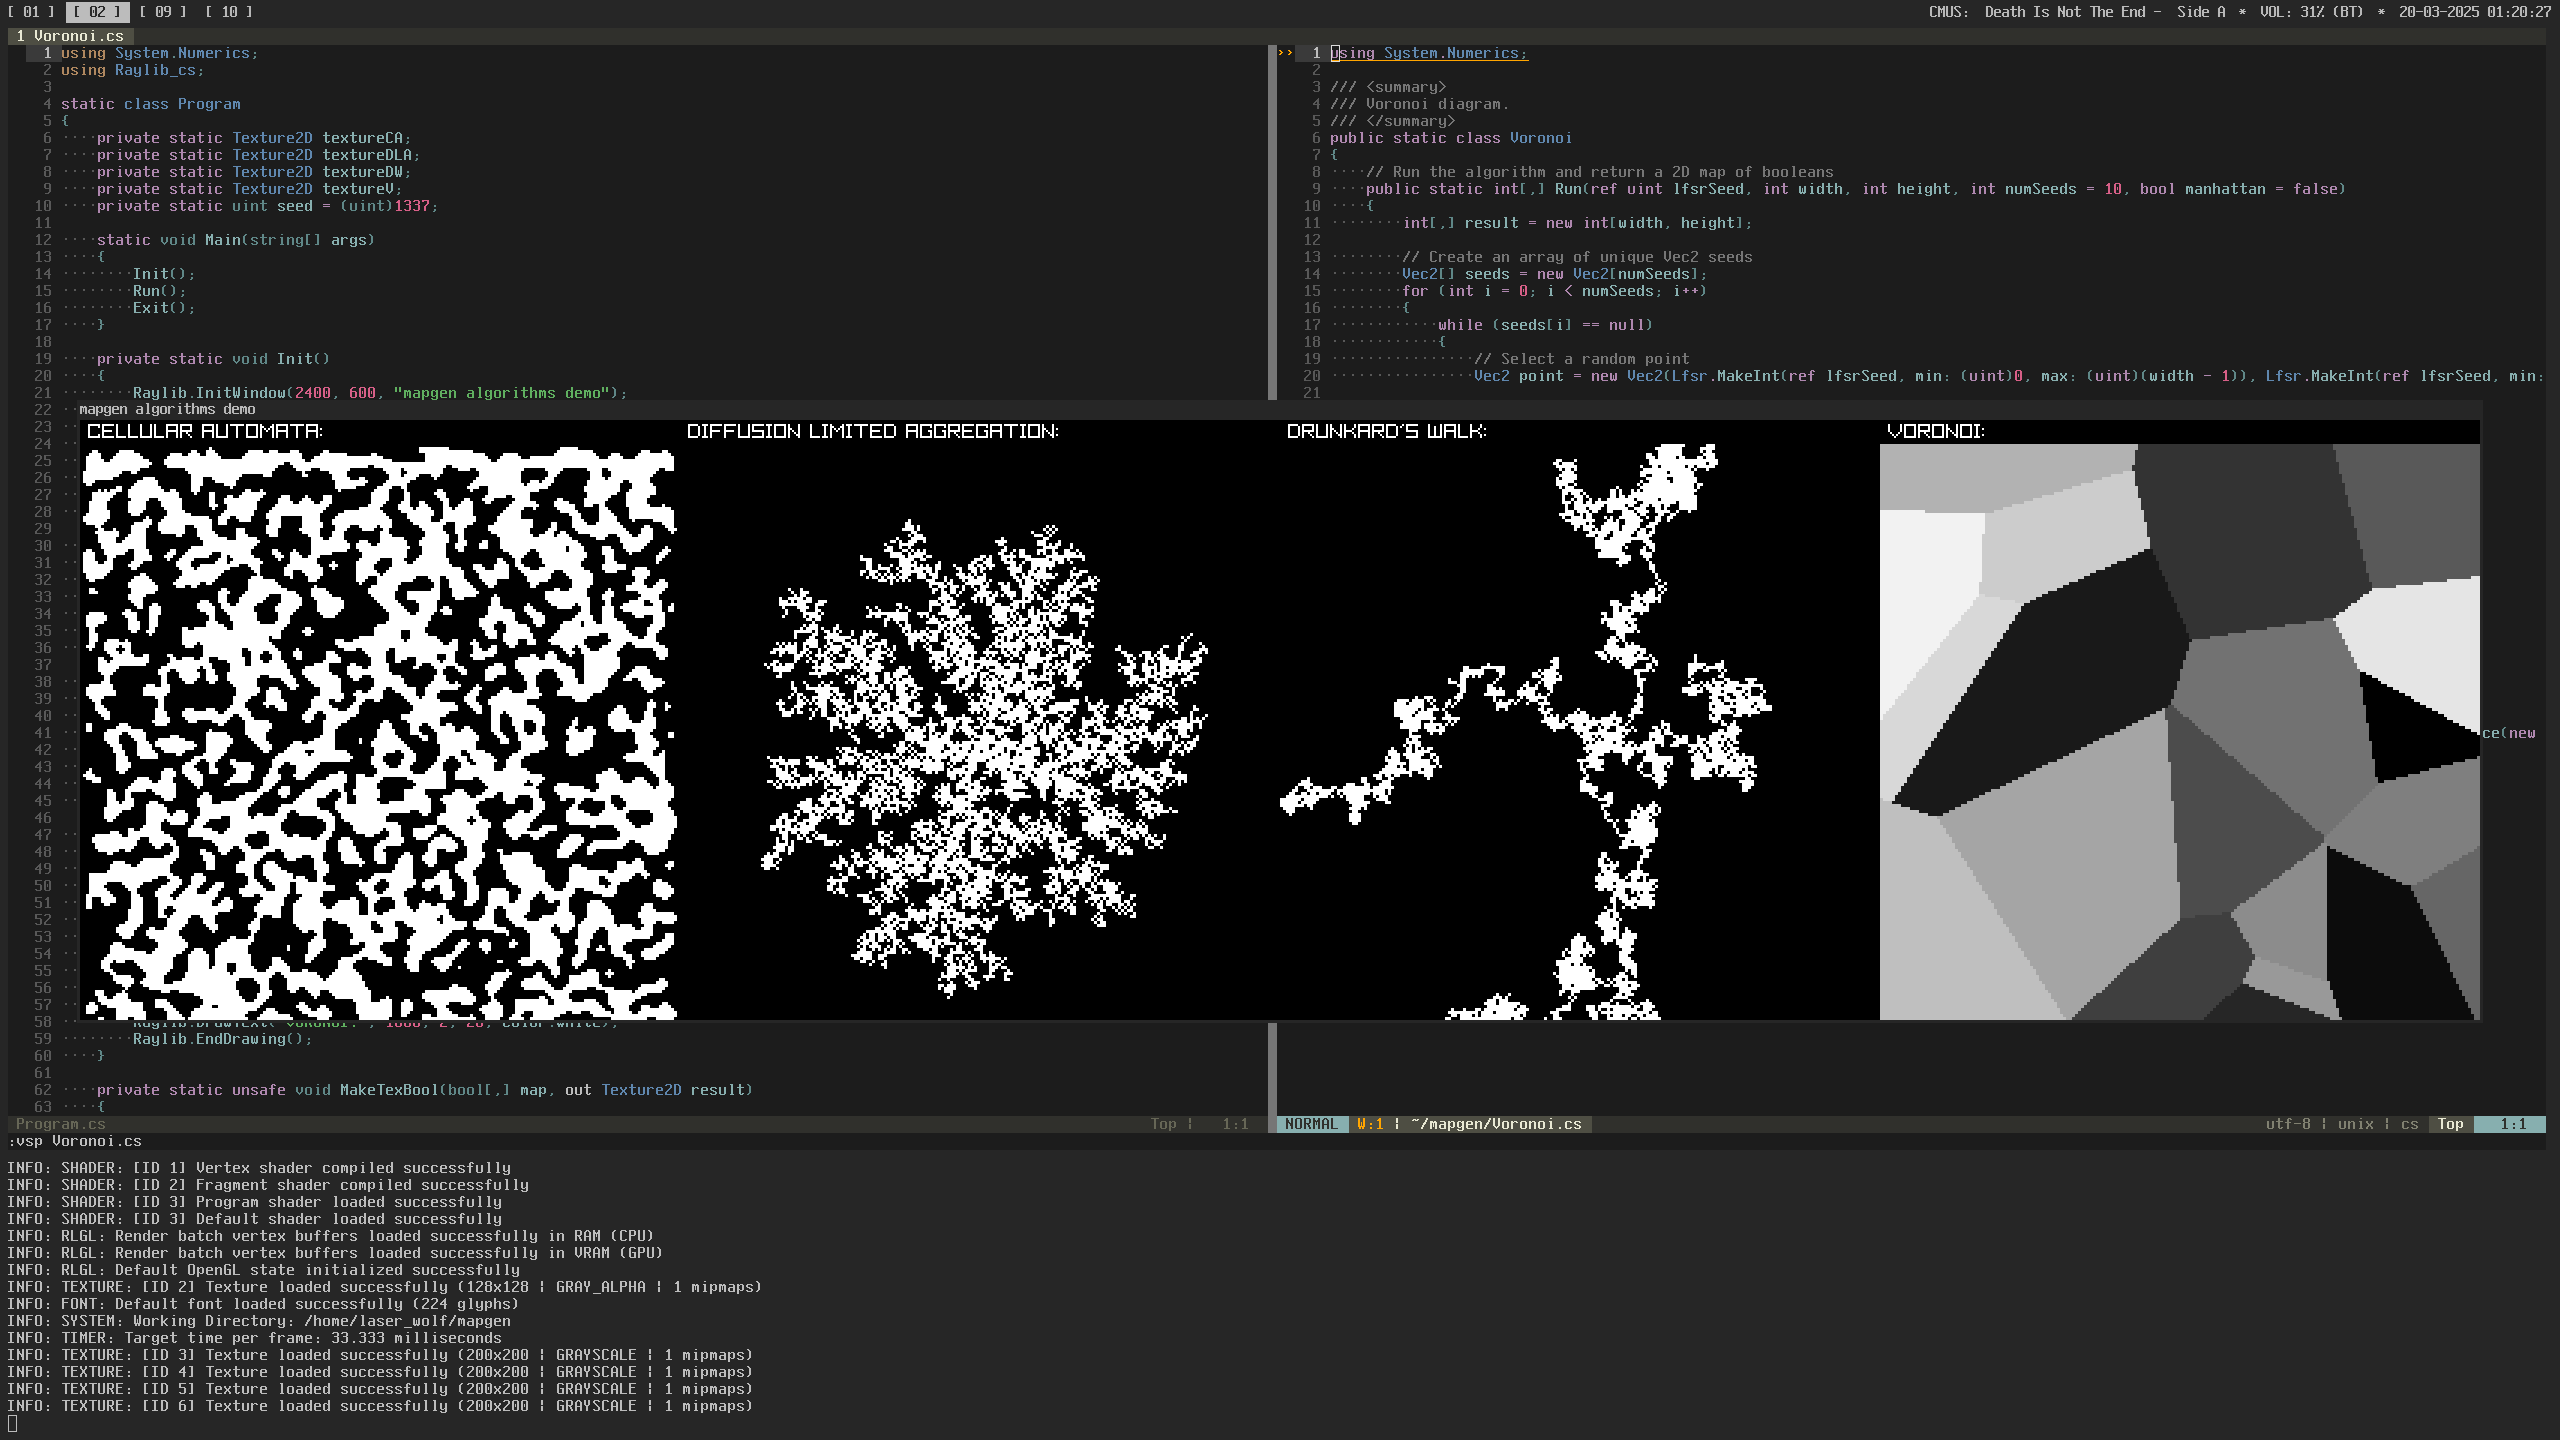
Task: Switch to workspace 09
Action: point(163,12)
